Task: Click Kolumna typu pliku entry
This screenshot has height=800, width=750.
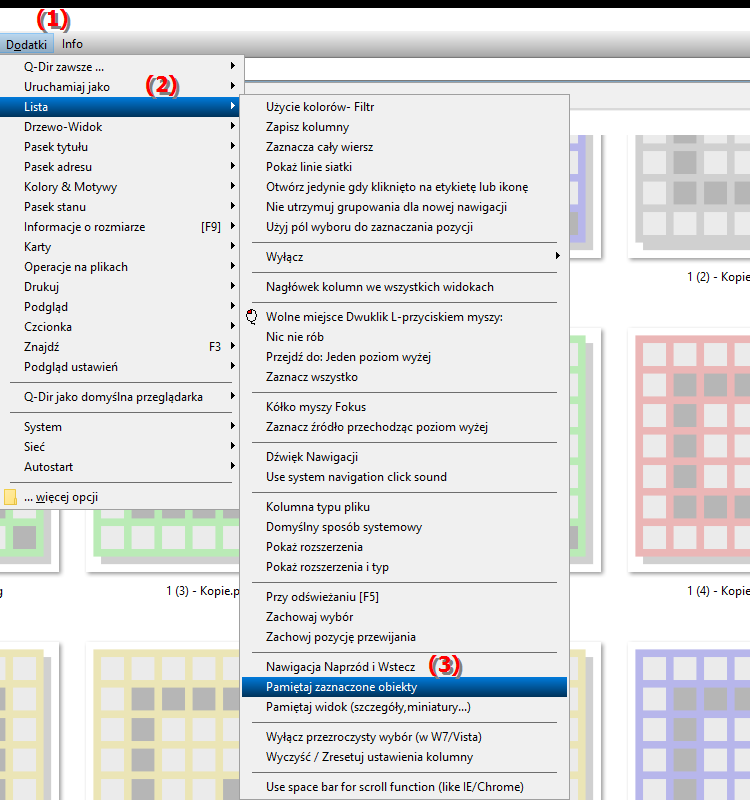Action: tap(404, 507)
